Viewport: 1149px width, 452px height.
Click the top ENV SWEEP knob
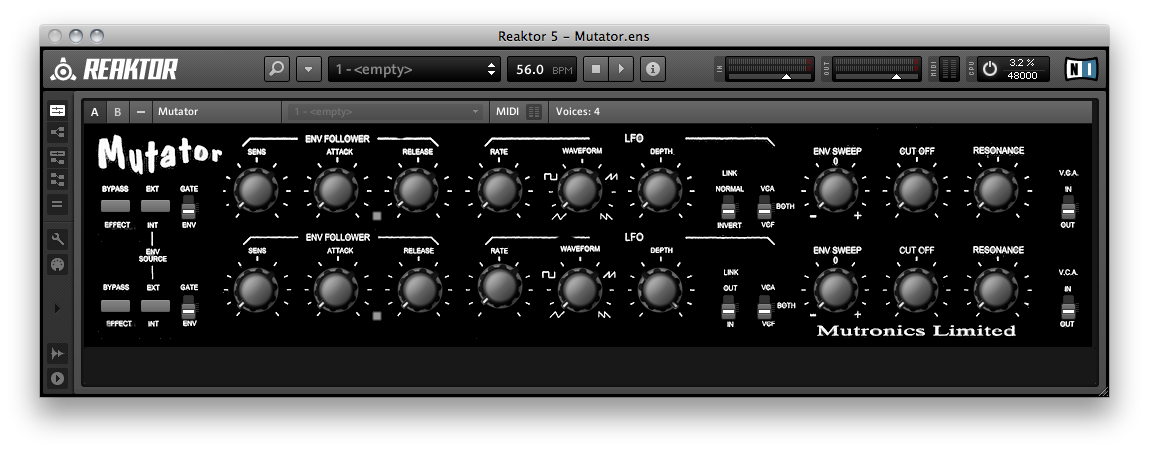(836, 190)
